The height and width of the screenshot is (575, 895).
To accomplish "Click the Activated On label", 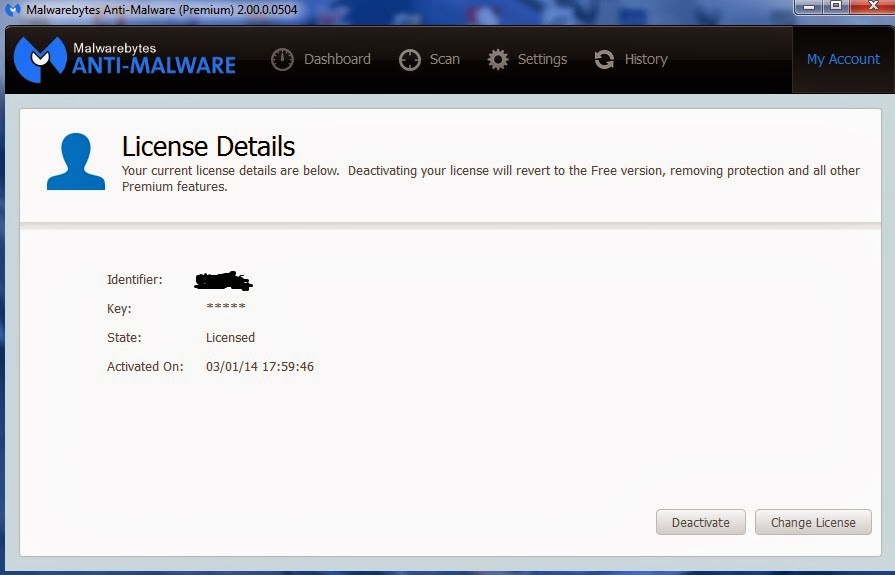I will pos(146,367).
